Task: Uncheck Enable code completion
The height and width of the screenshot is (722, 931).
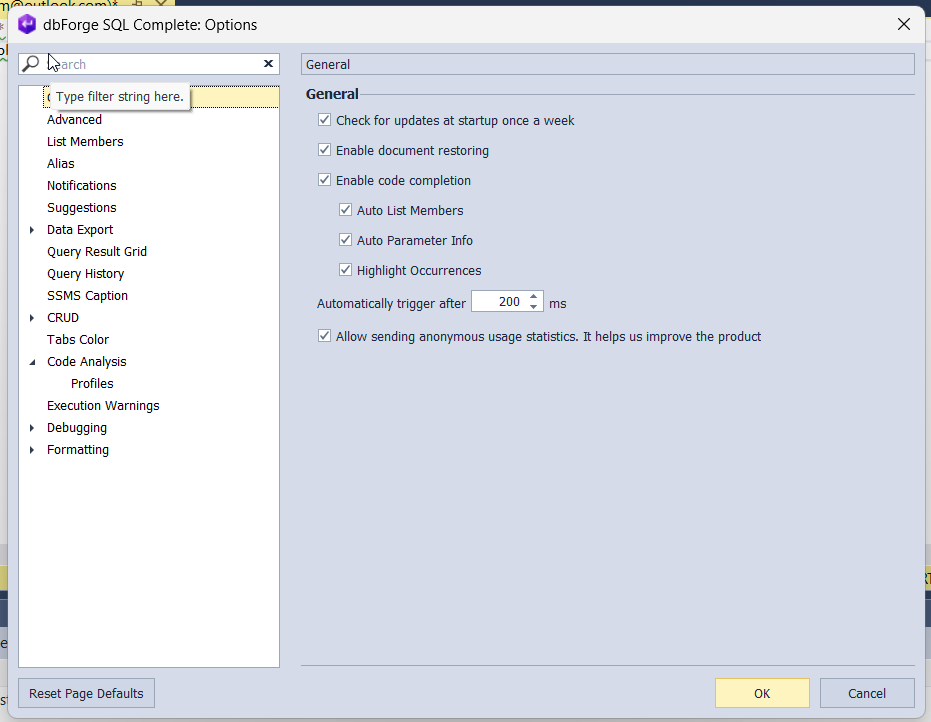Action: click(x=324, y=181)
